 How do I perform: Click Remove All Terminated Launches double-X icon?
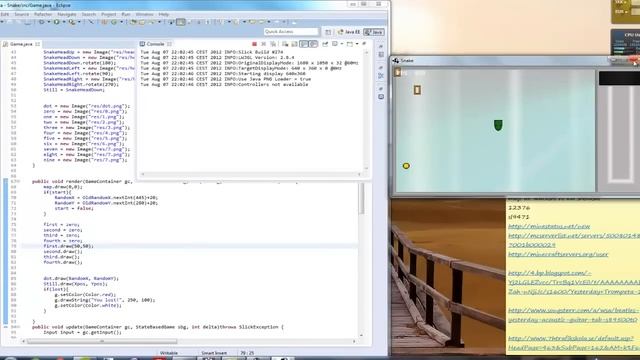click(x=273, y=44)
